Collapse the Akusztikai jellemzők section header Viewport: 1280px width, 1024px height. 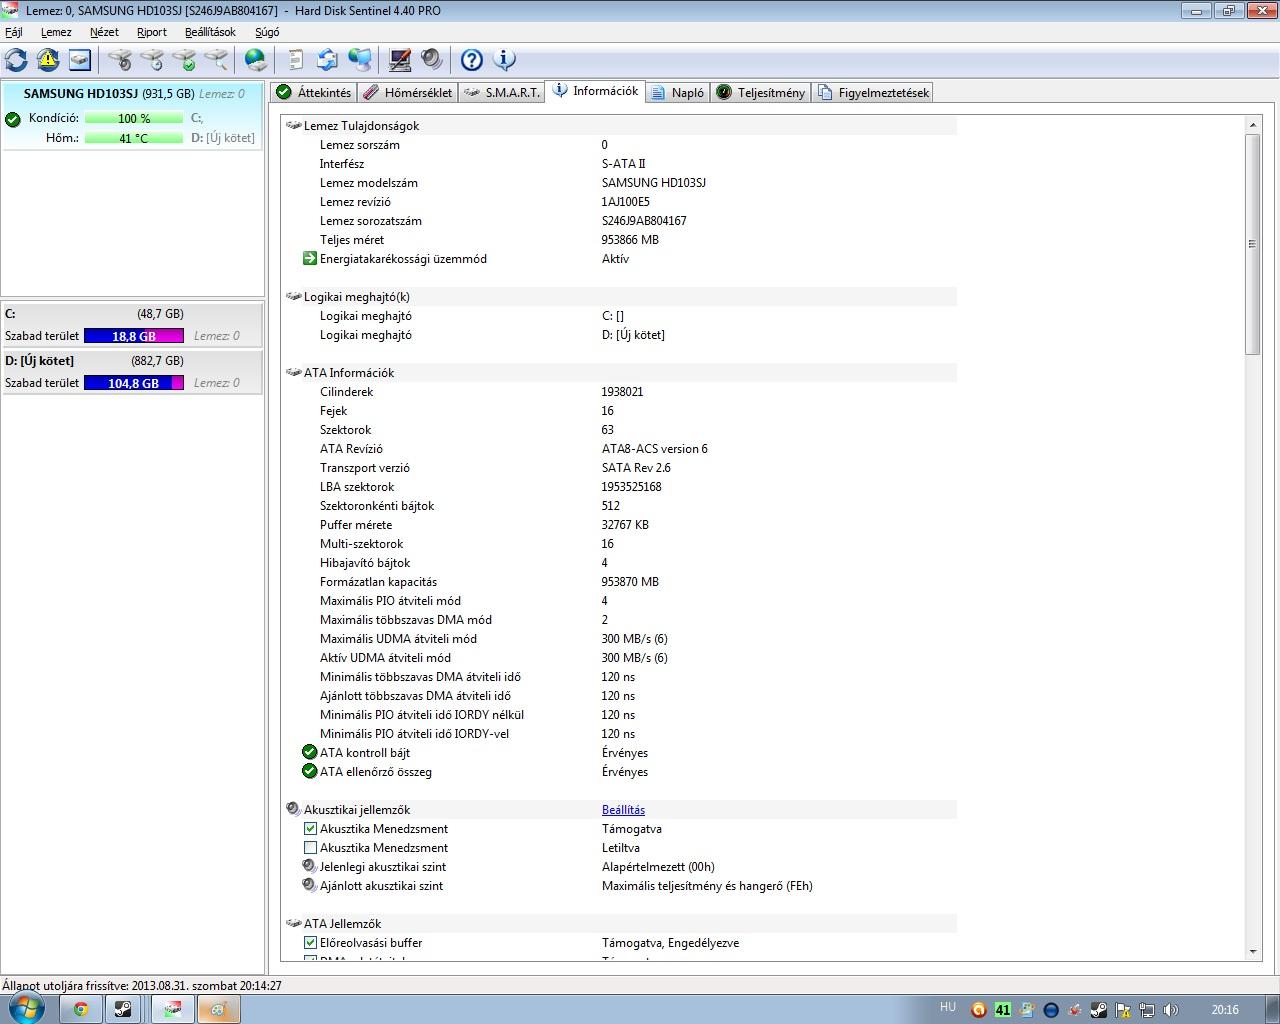point(620,810)
